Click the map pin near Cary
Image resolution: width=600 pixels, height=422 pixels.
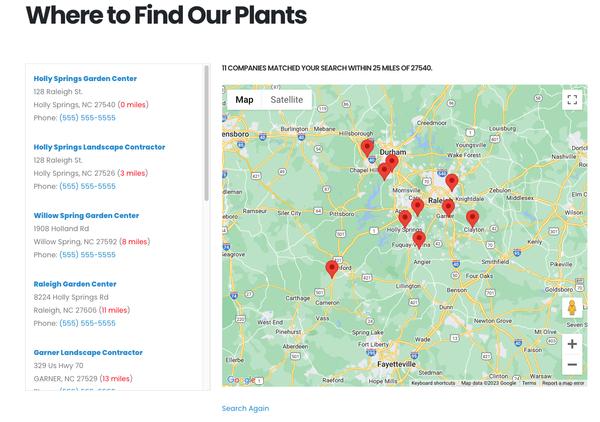(417, 207)
